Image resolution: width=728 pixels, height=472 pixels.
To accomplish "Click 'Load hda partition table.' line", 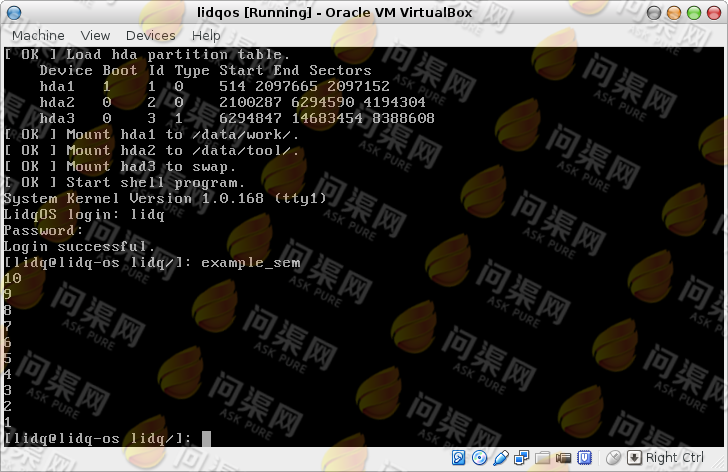I will click(147, 55).
